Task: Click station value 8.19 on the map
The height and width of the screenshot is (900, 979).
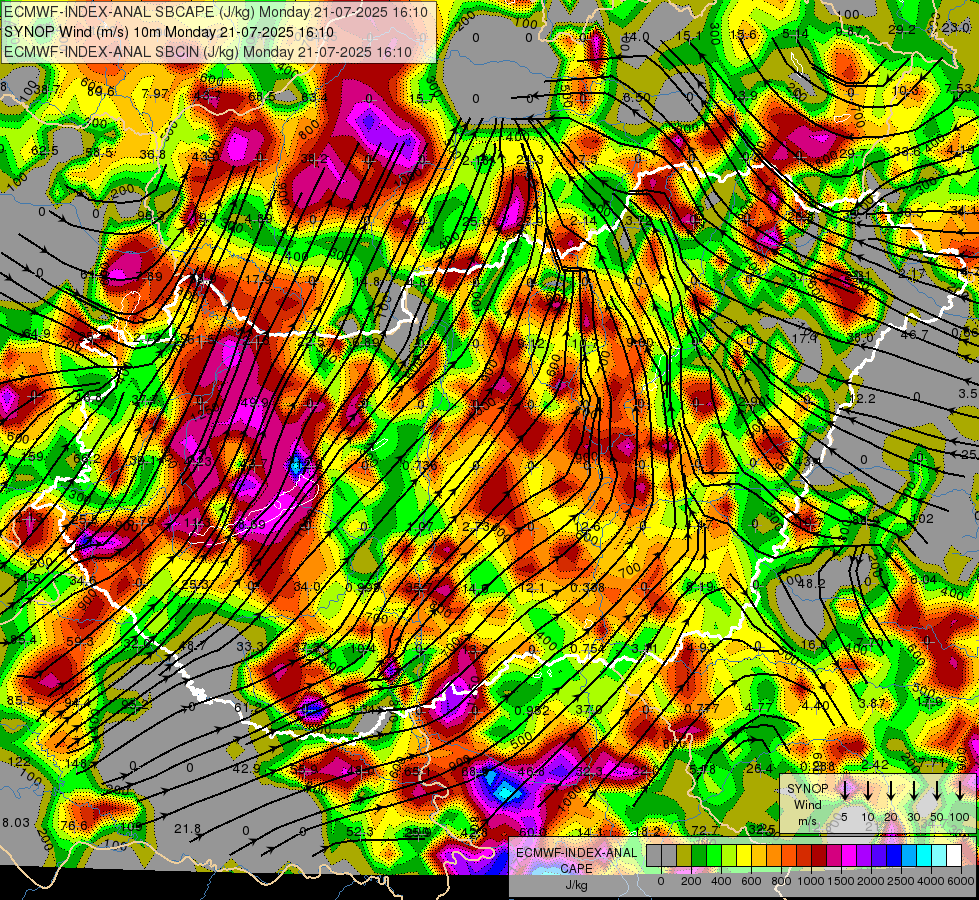Action: click(x=699, y=586)
